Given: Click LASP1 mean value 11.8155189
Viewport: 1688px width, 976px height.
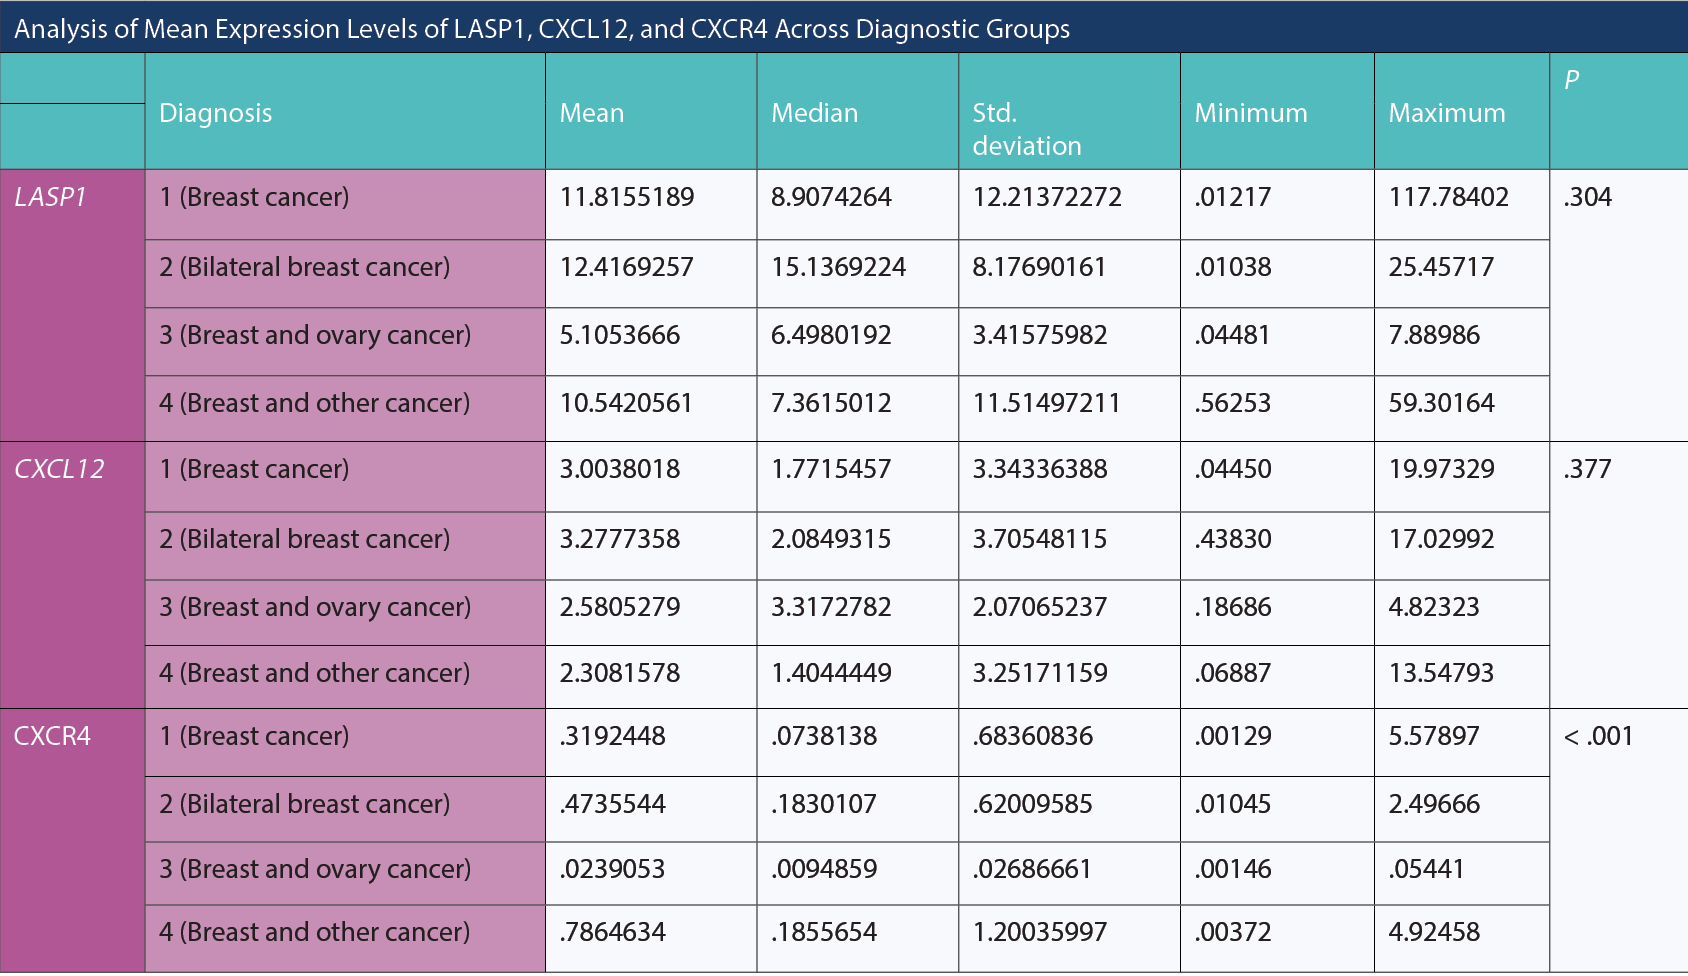Looking at the screenshot, I should tap(627, 197).
